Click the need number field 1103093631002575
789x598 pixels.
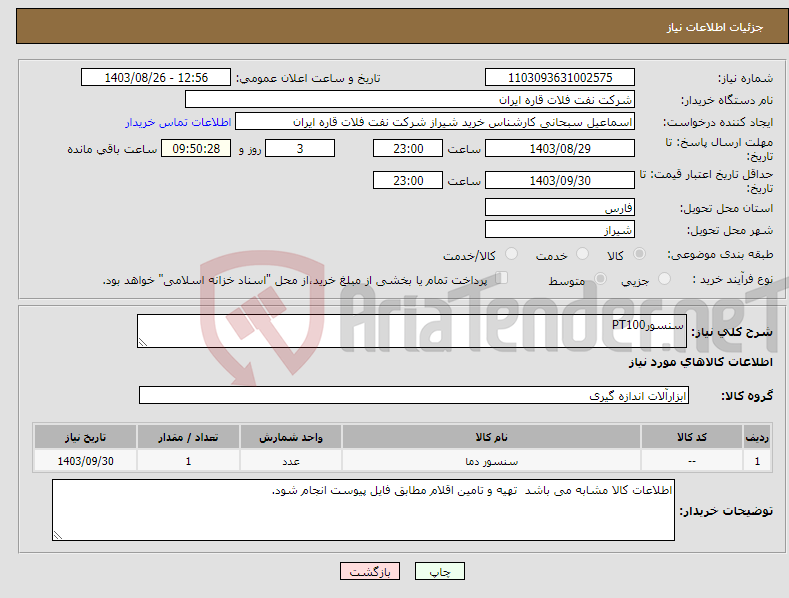[x=560, y=78]
